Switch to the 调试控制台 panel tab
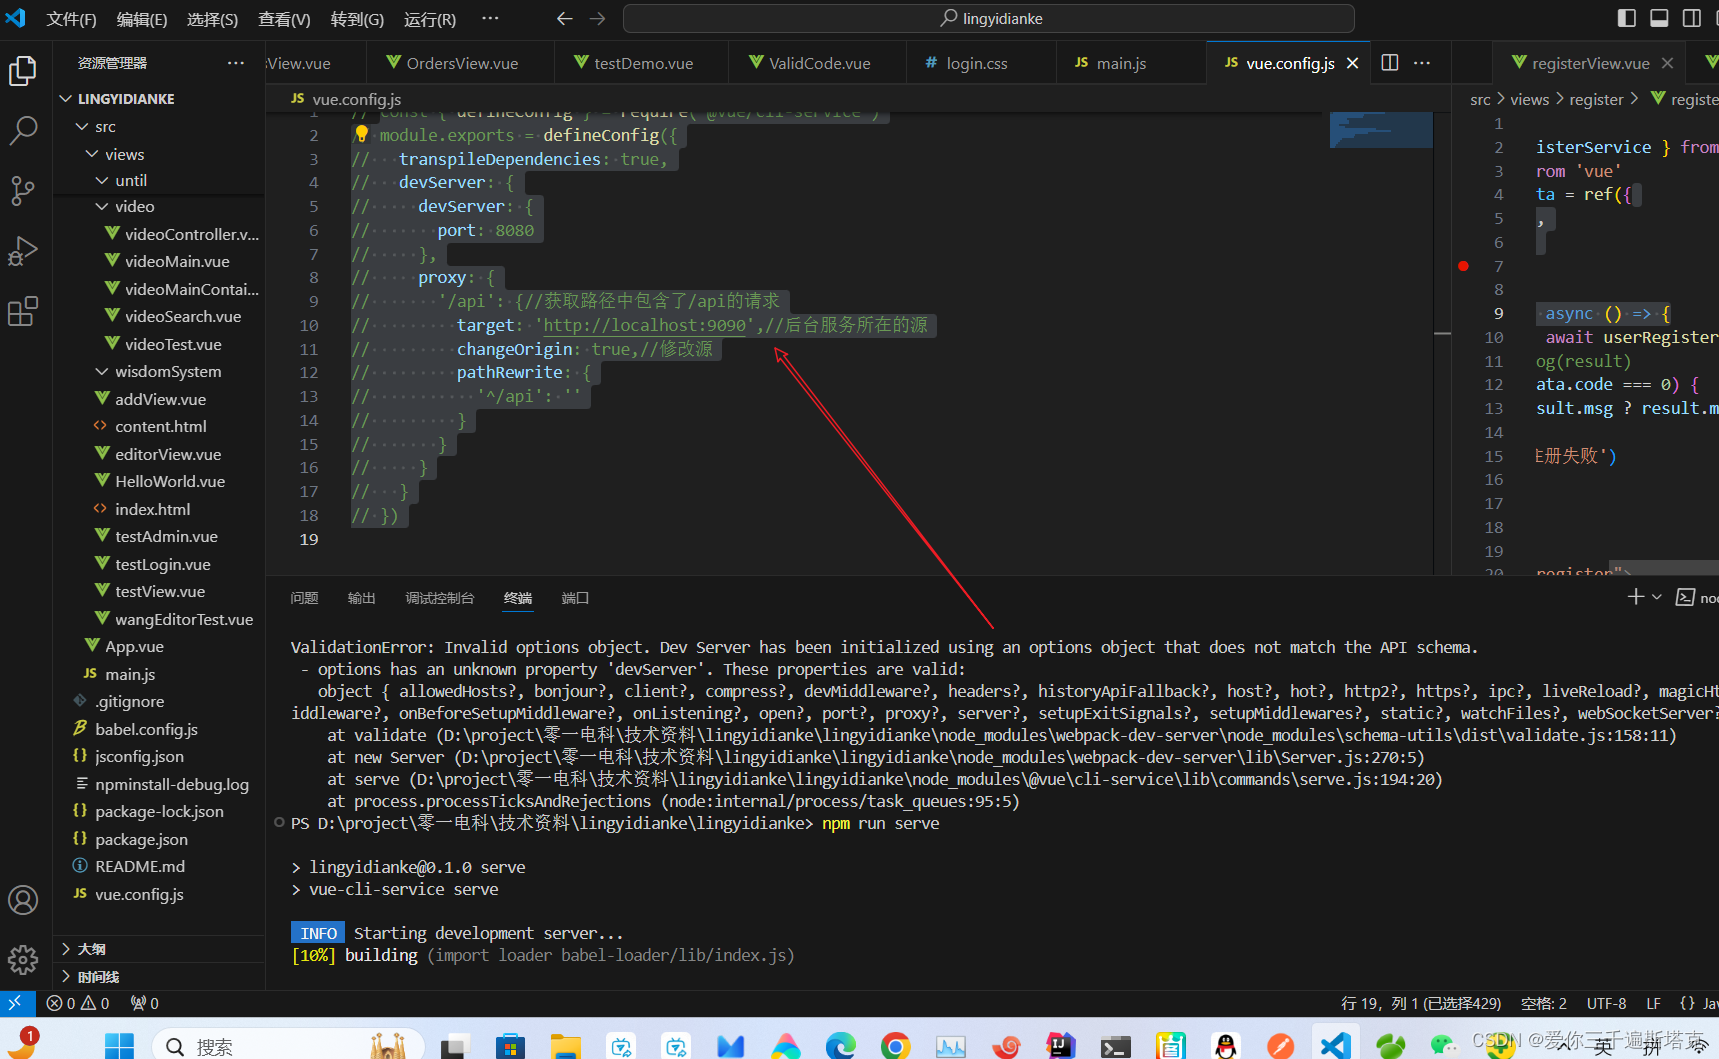The width and height of the screenshot is (1719, 1059). pyautogui.click(x=439, y=597)
